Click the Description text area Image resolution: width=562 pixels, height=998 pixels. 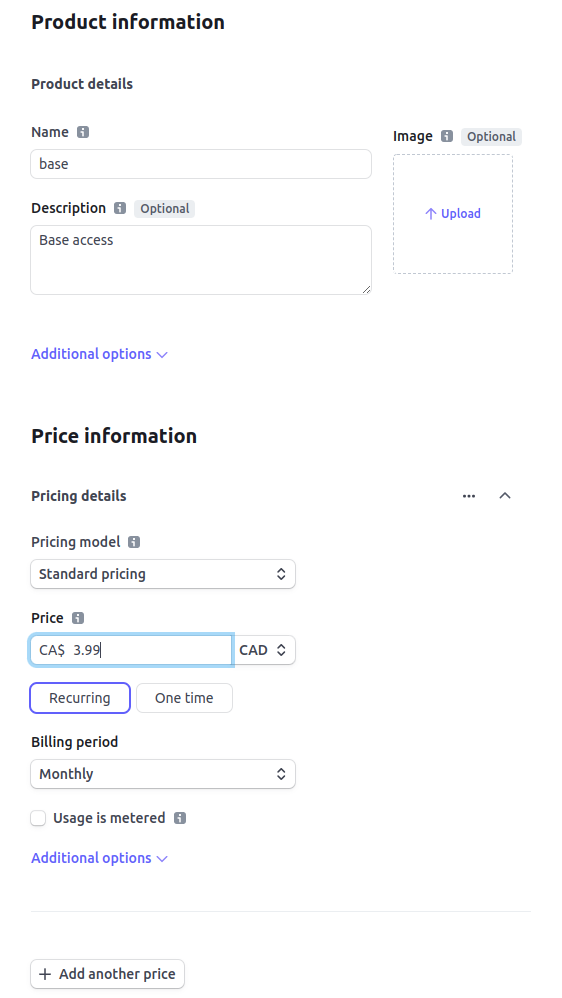(x=201, y=260)
